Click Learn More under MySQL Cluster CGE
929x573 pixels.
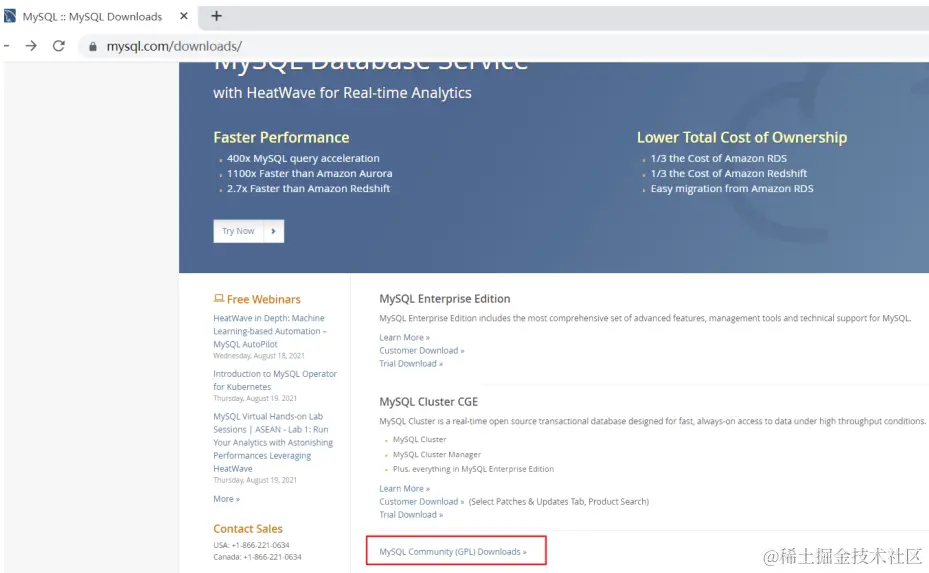coord(404,488)
